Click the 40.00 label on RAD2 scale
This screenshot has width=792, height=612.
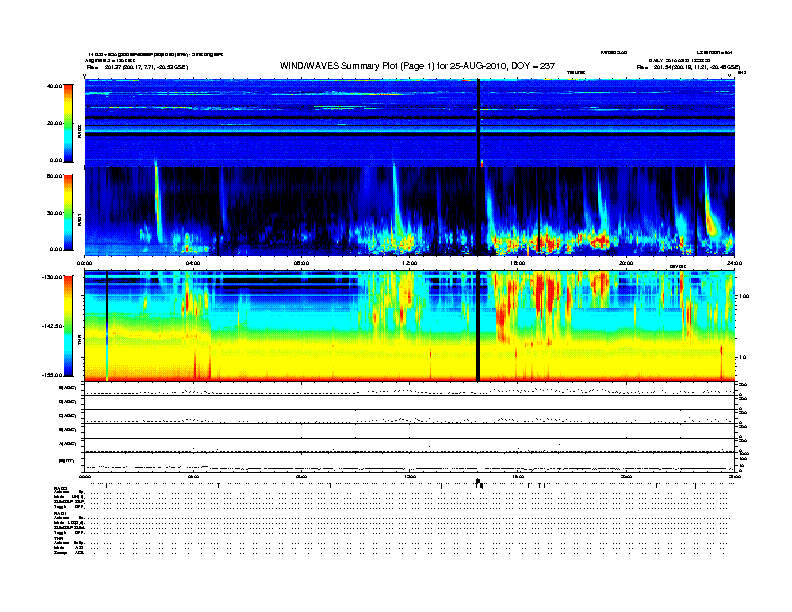pyautogui.click(x=54, y=86)
